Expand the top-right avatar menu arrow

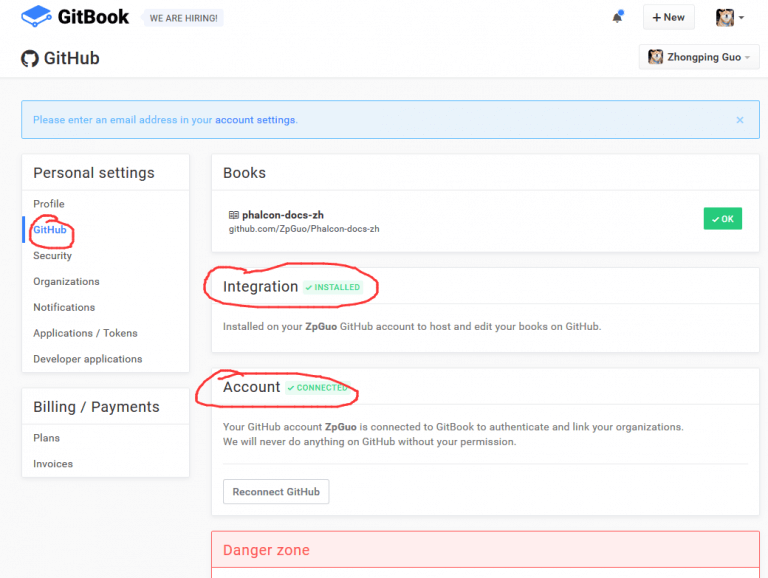[x=742, y=18]
